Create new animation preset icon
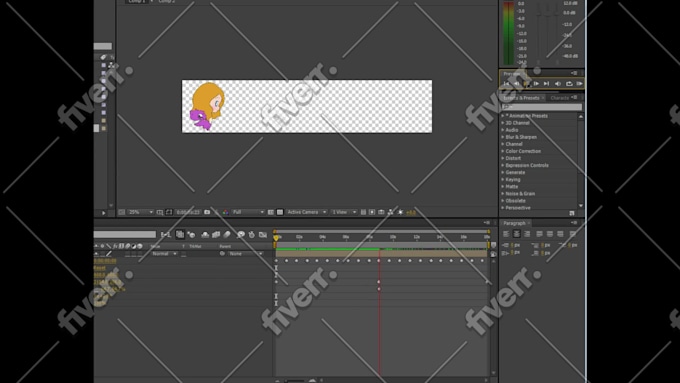This screenshot has width=680, height=383. [x=572, y=213]
